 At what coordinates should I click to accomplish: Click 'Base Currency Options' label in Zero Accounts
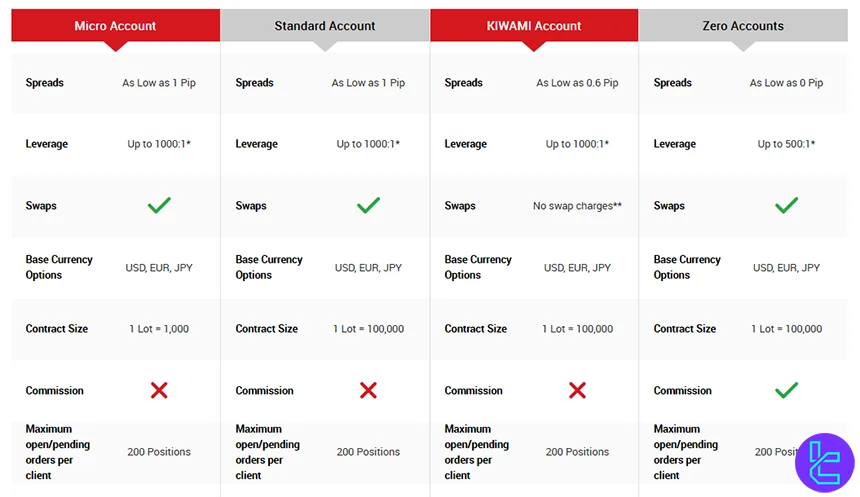pos(687,267)
